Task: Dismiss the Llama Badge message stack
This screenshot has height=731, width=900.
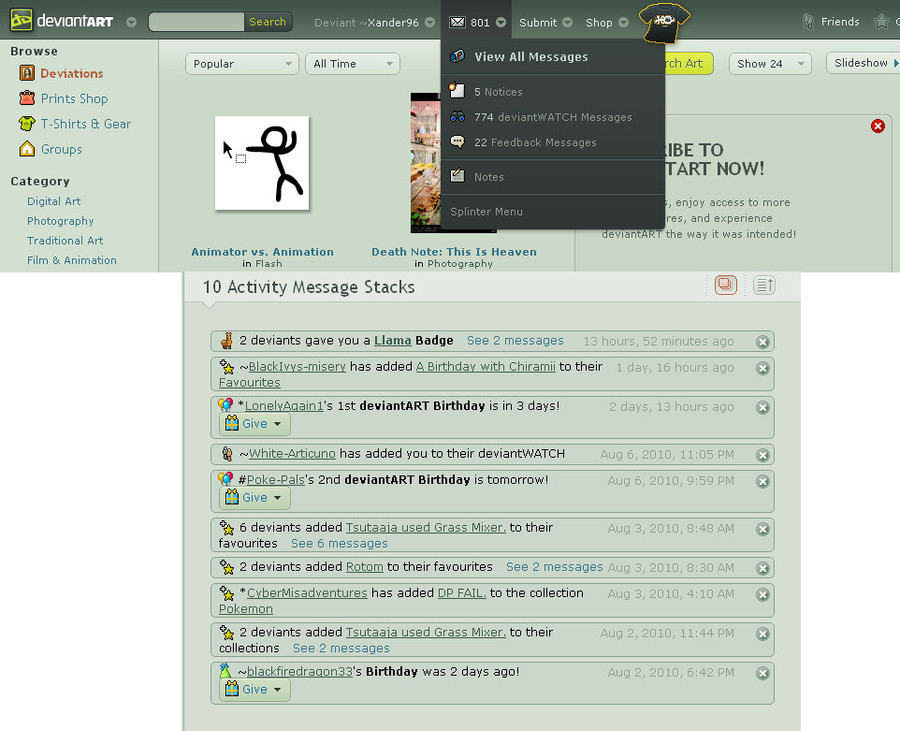Action: pyautogui.click(x=762, y=342)
